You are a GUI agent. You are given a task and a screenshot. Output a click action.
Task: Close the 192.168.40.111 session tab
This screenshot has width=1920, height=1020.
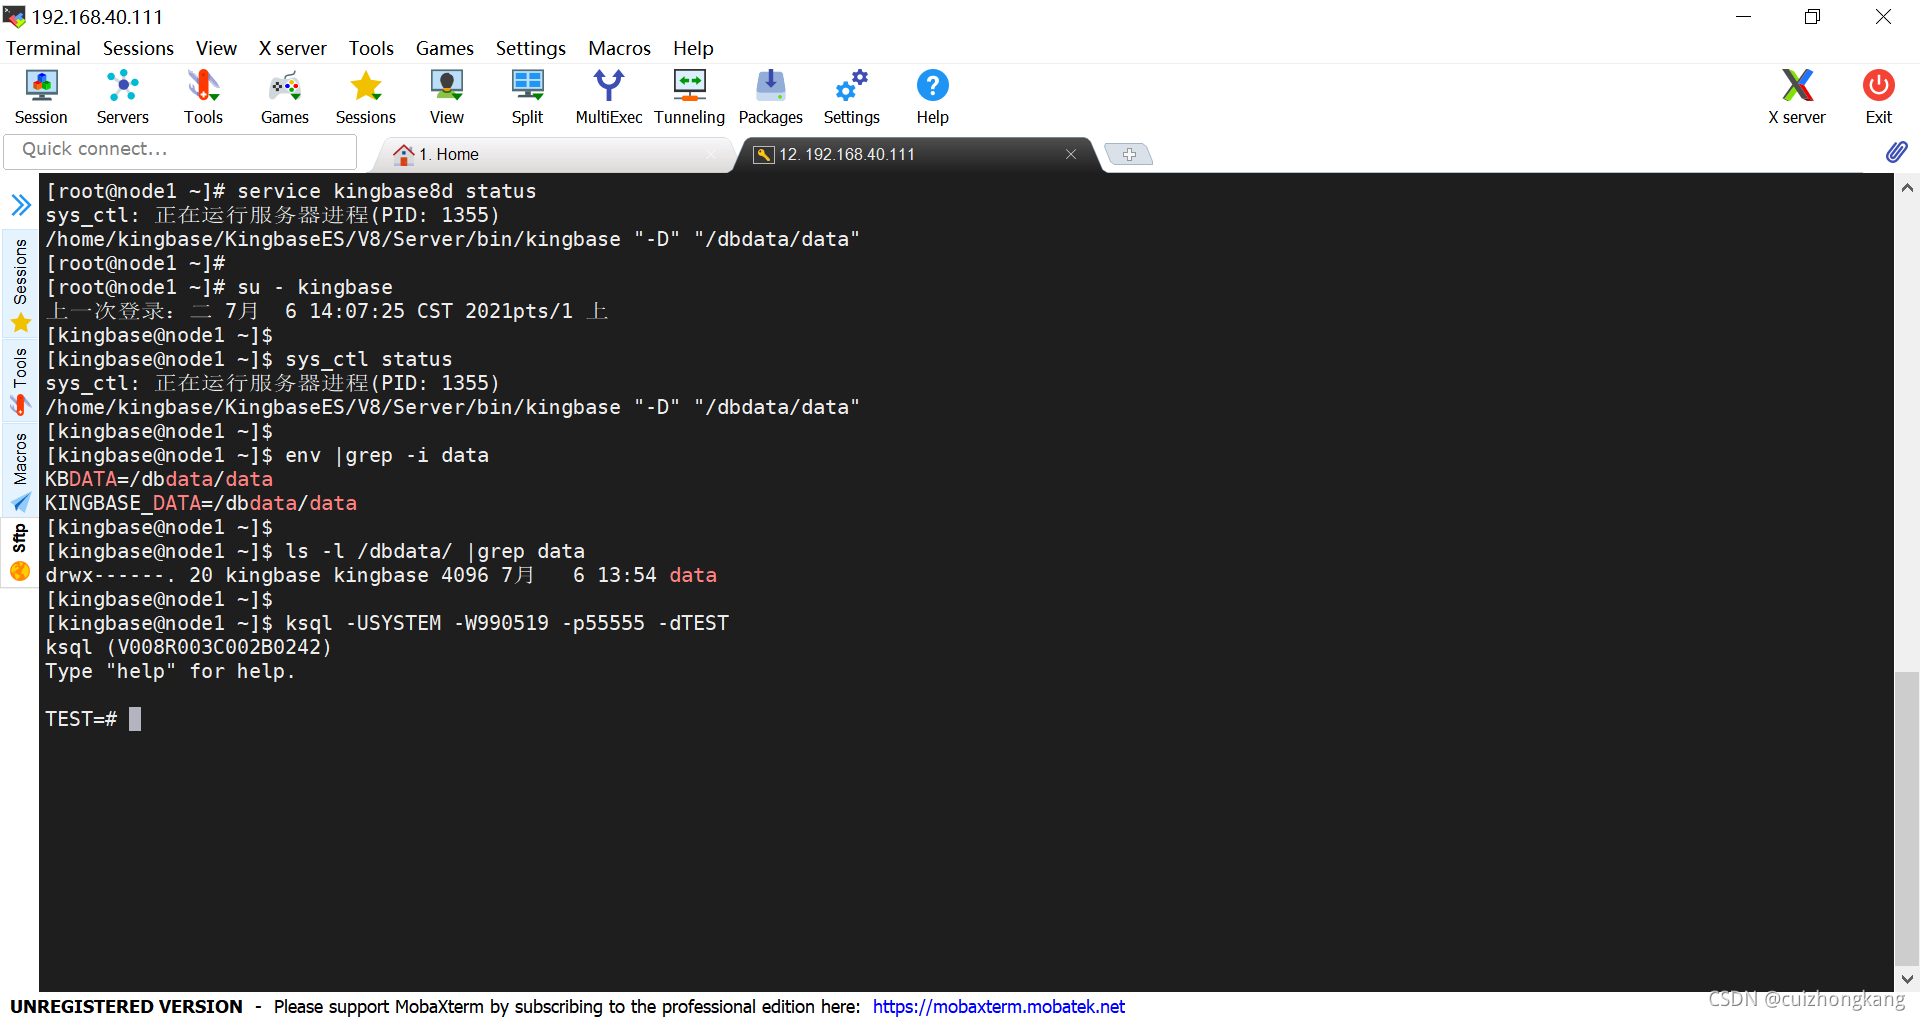tap(1070, 154)
